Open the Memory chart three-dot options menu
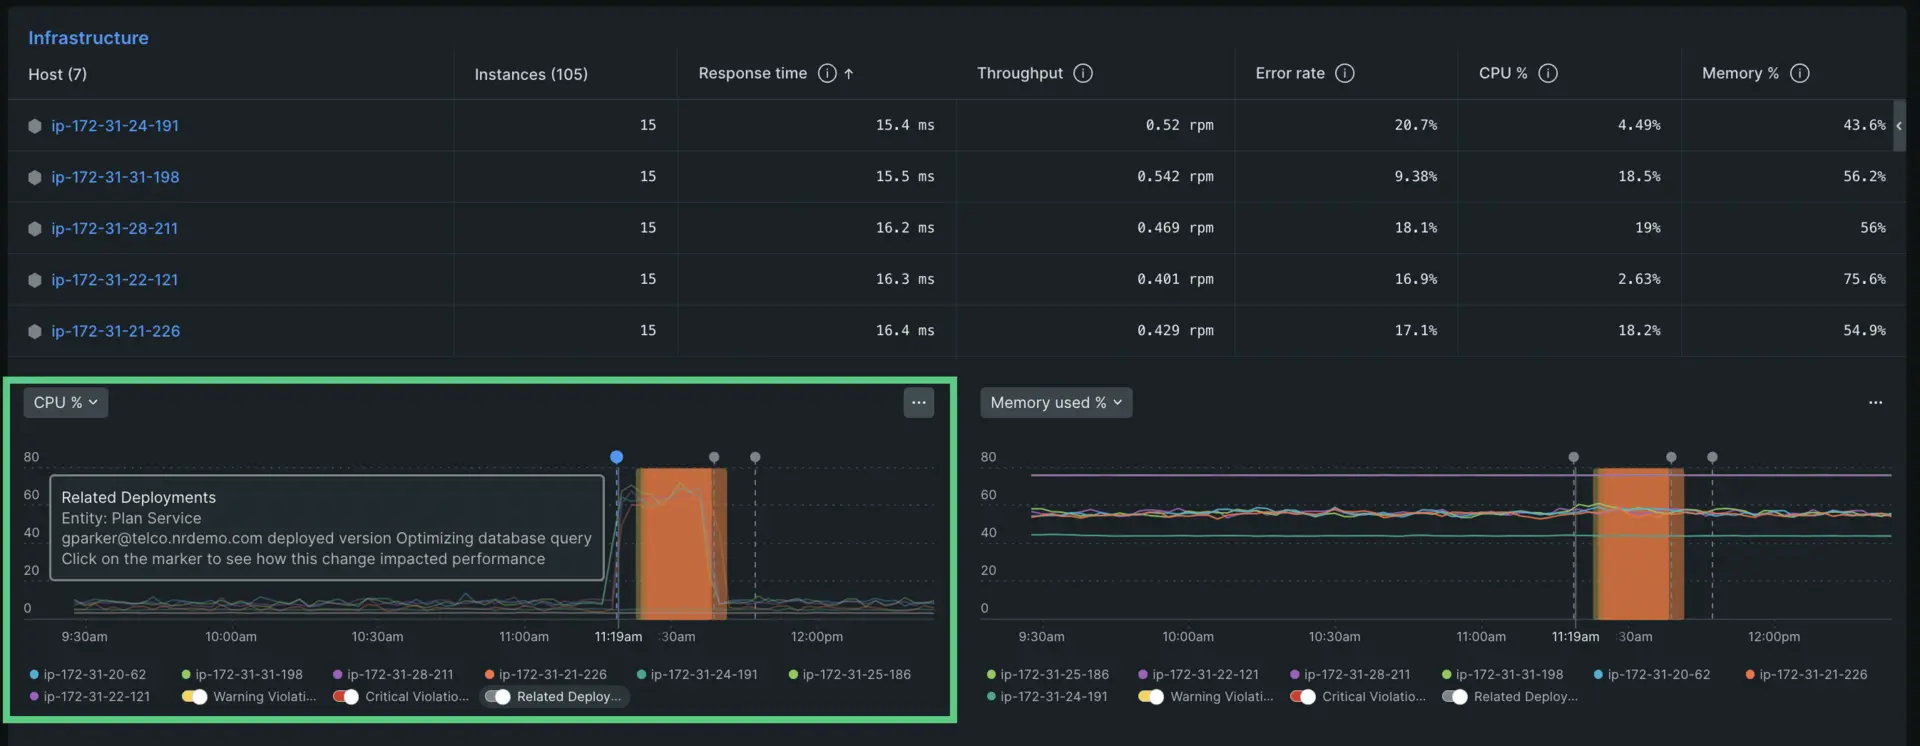The height and width of the screenshot is (746, 1920). pos(1875,402)
